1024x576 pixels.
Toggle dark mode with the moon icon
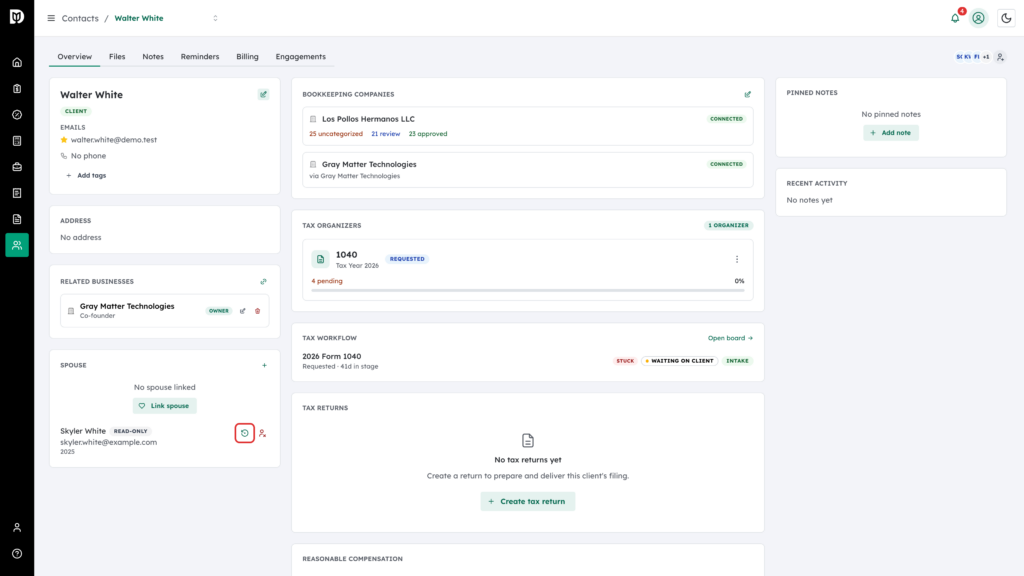(x=1006, y=18)
